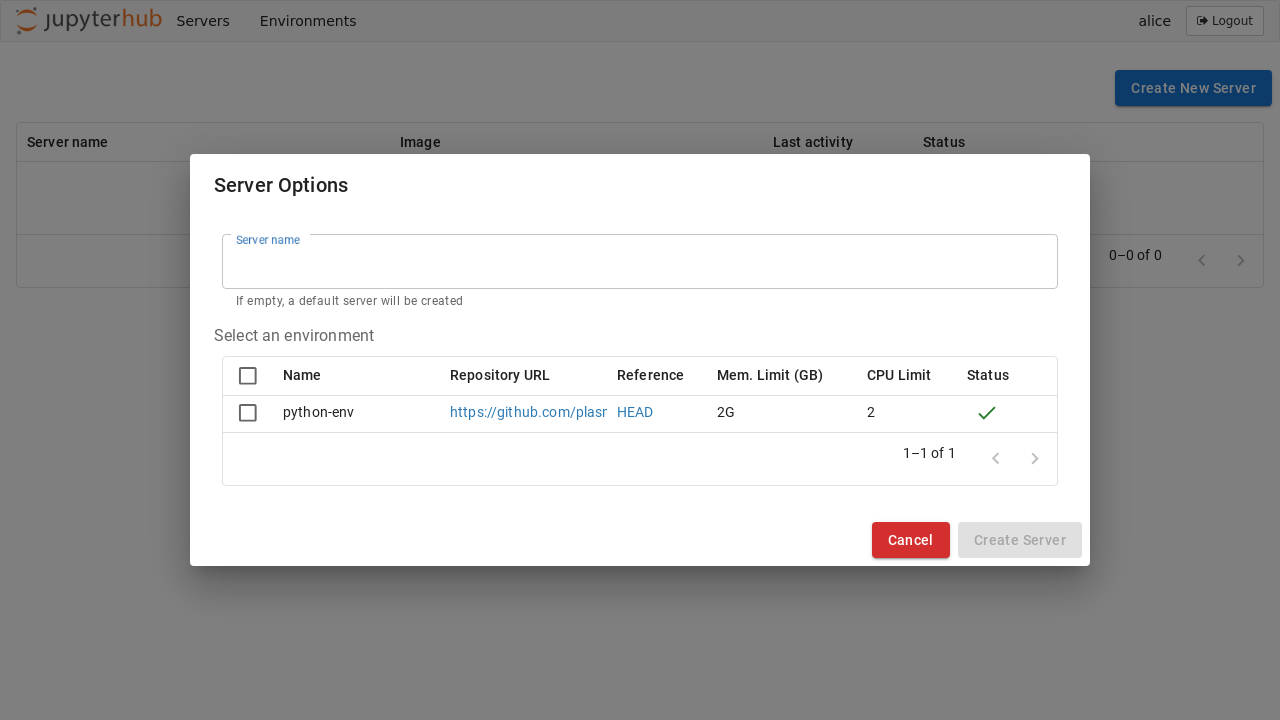Click the Create Server button

click(x=1019, y=540)
